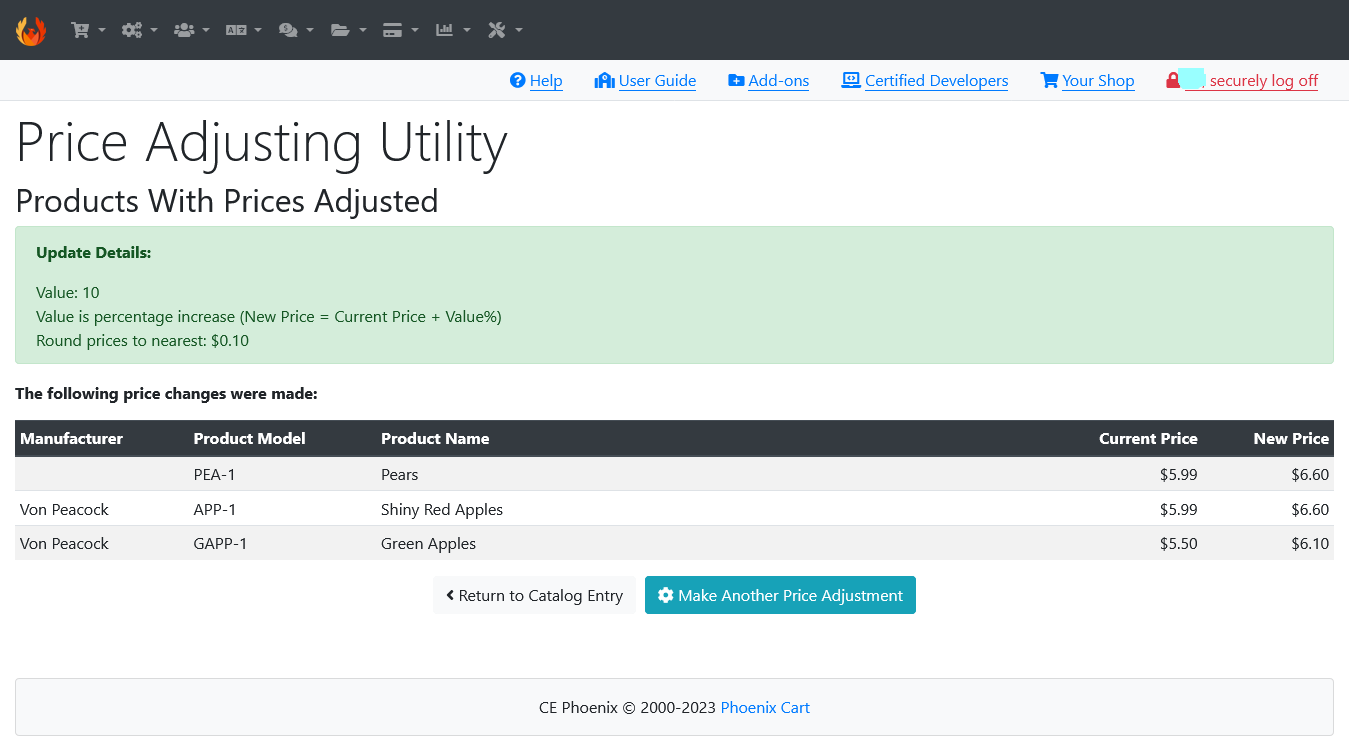
Task: Click the $6.10 new price
Action: [x=1310, y=543]
